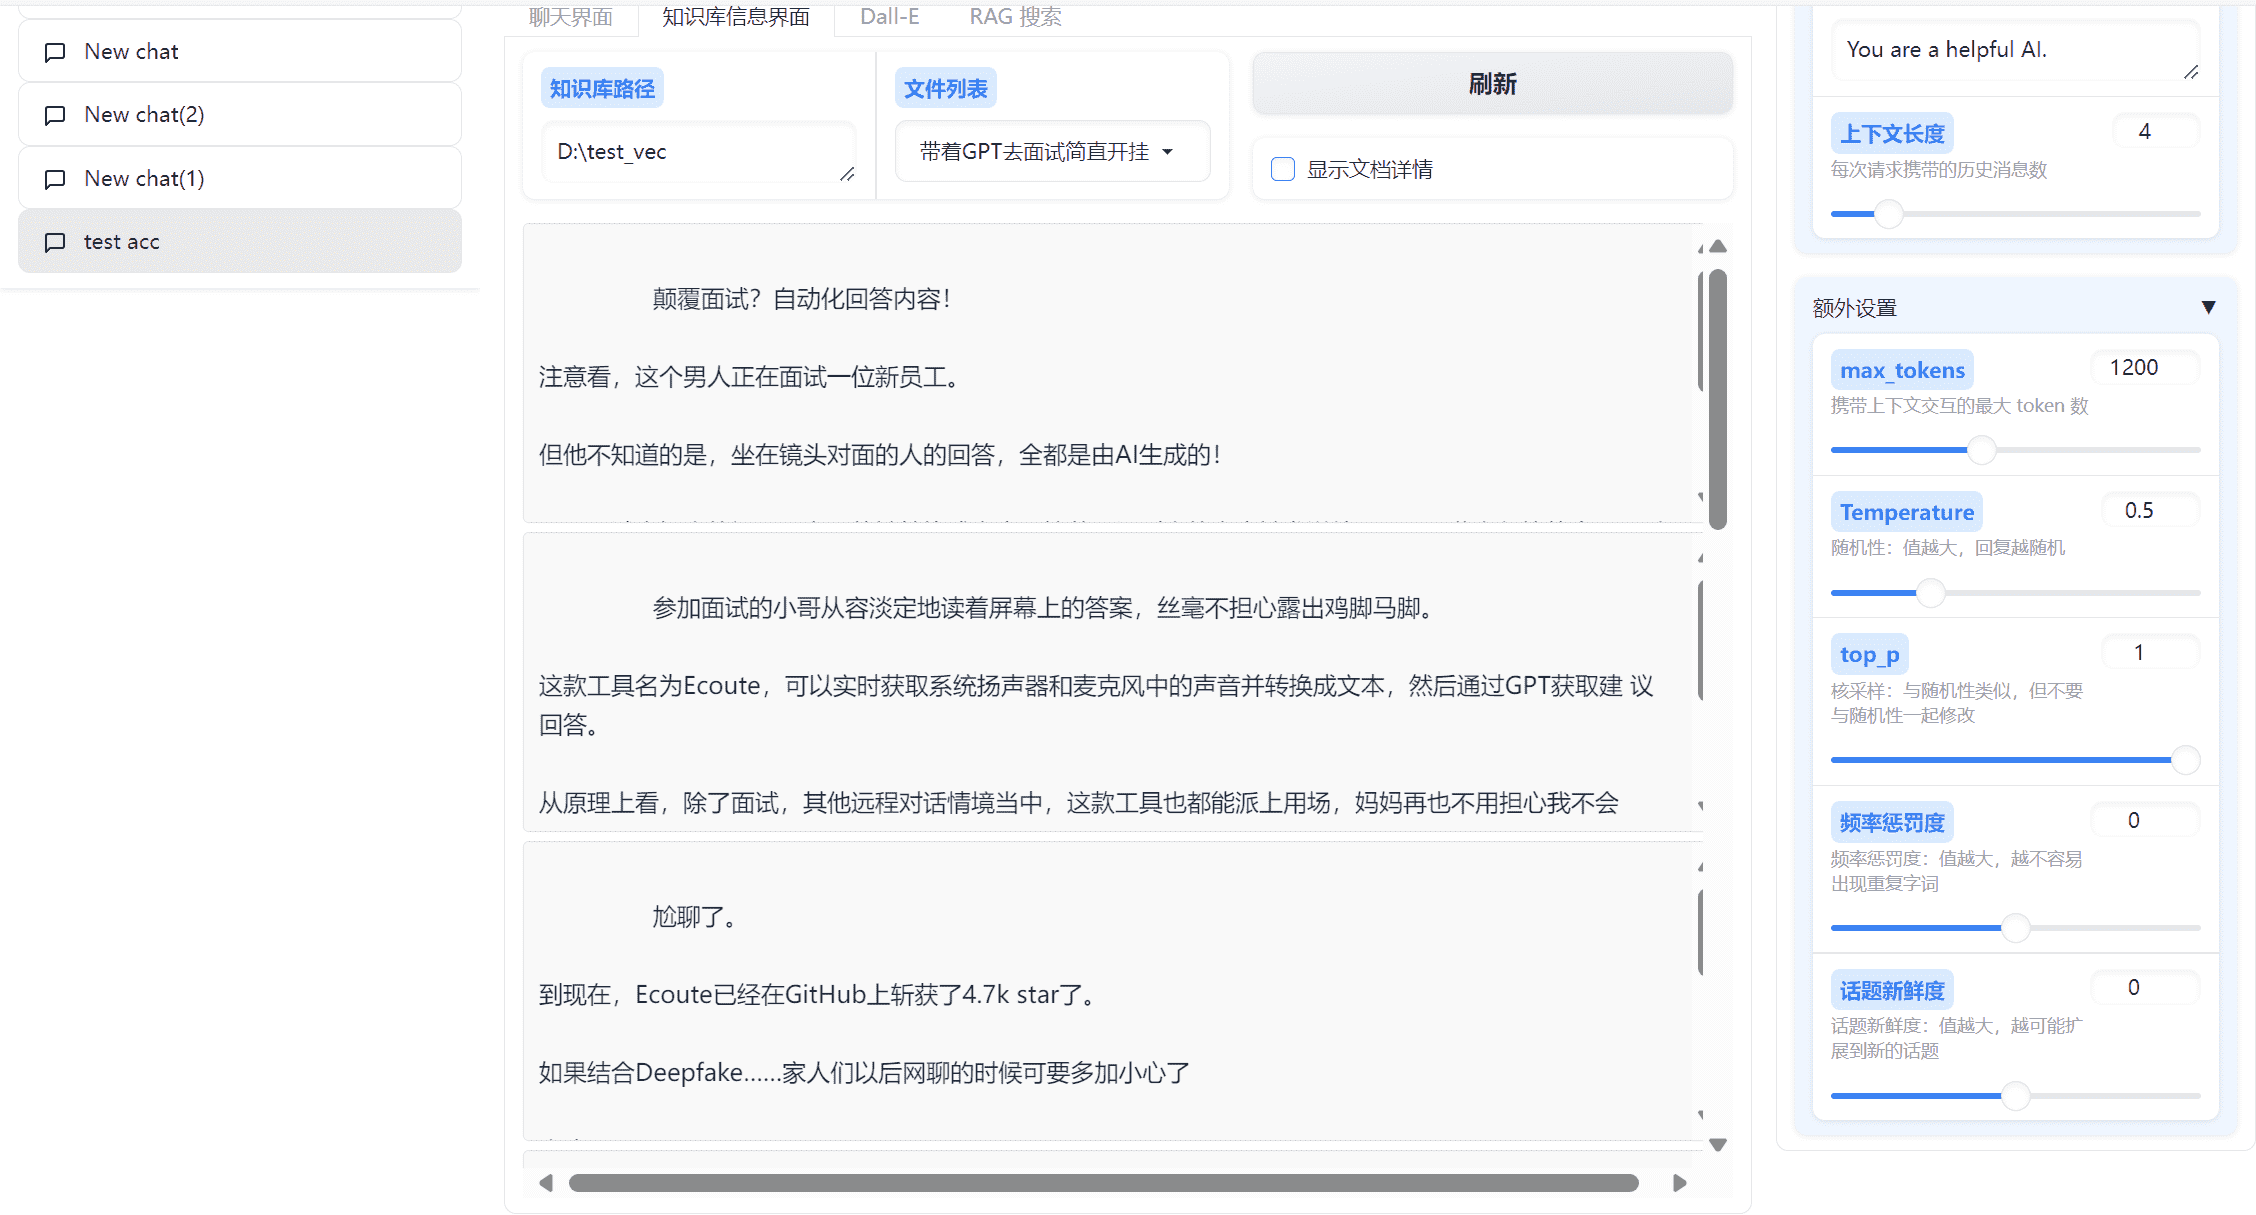Click the chat icon beside "test acc"
This screenshot has width=2256, height=1215.
[x=55, y=242]
